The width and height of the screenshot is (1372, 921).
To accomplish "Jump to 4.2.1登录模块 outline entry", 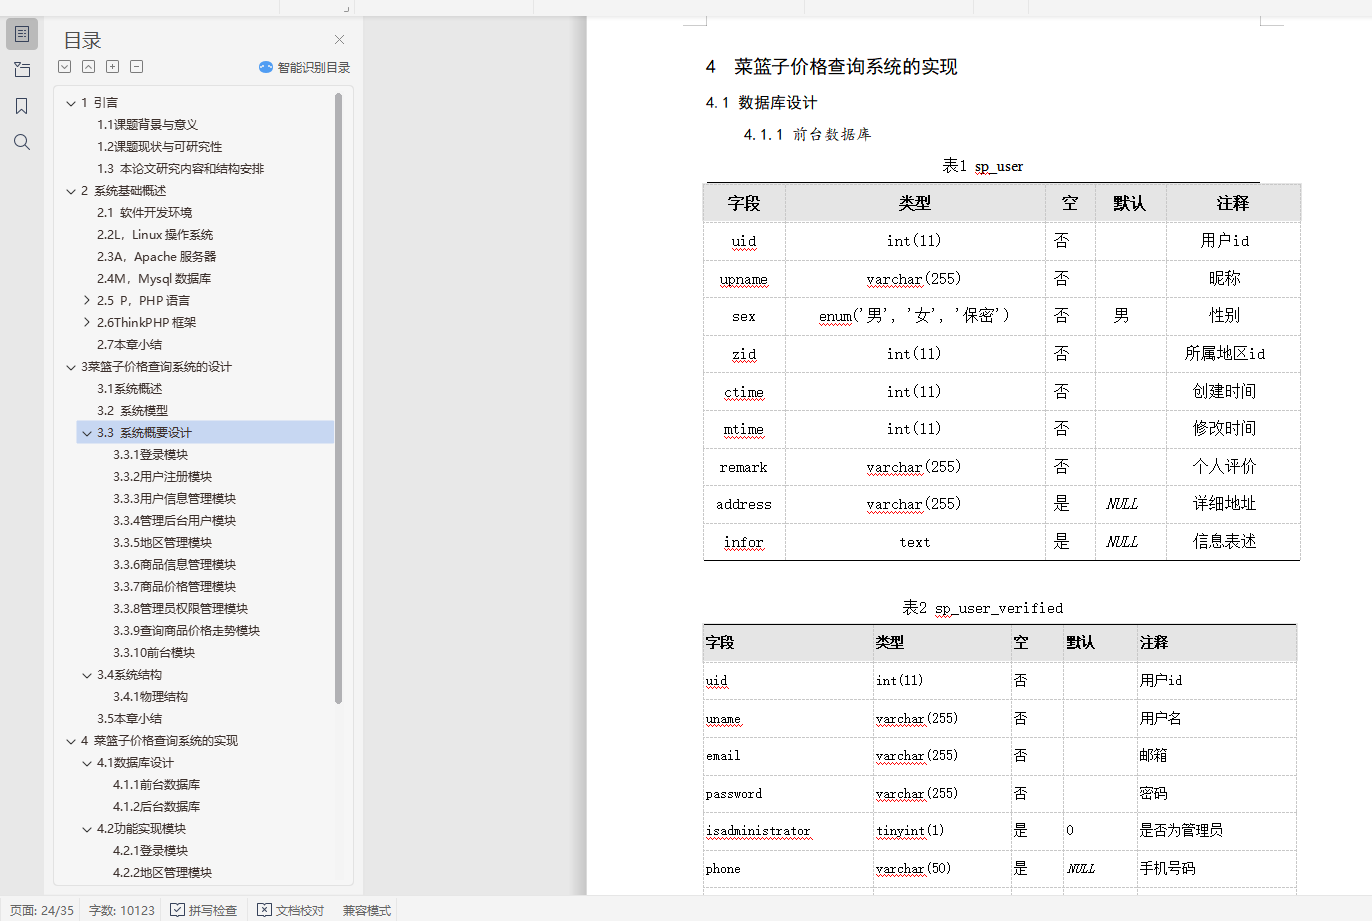I will pos(150,851).
